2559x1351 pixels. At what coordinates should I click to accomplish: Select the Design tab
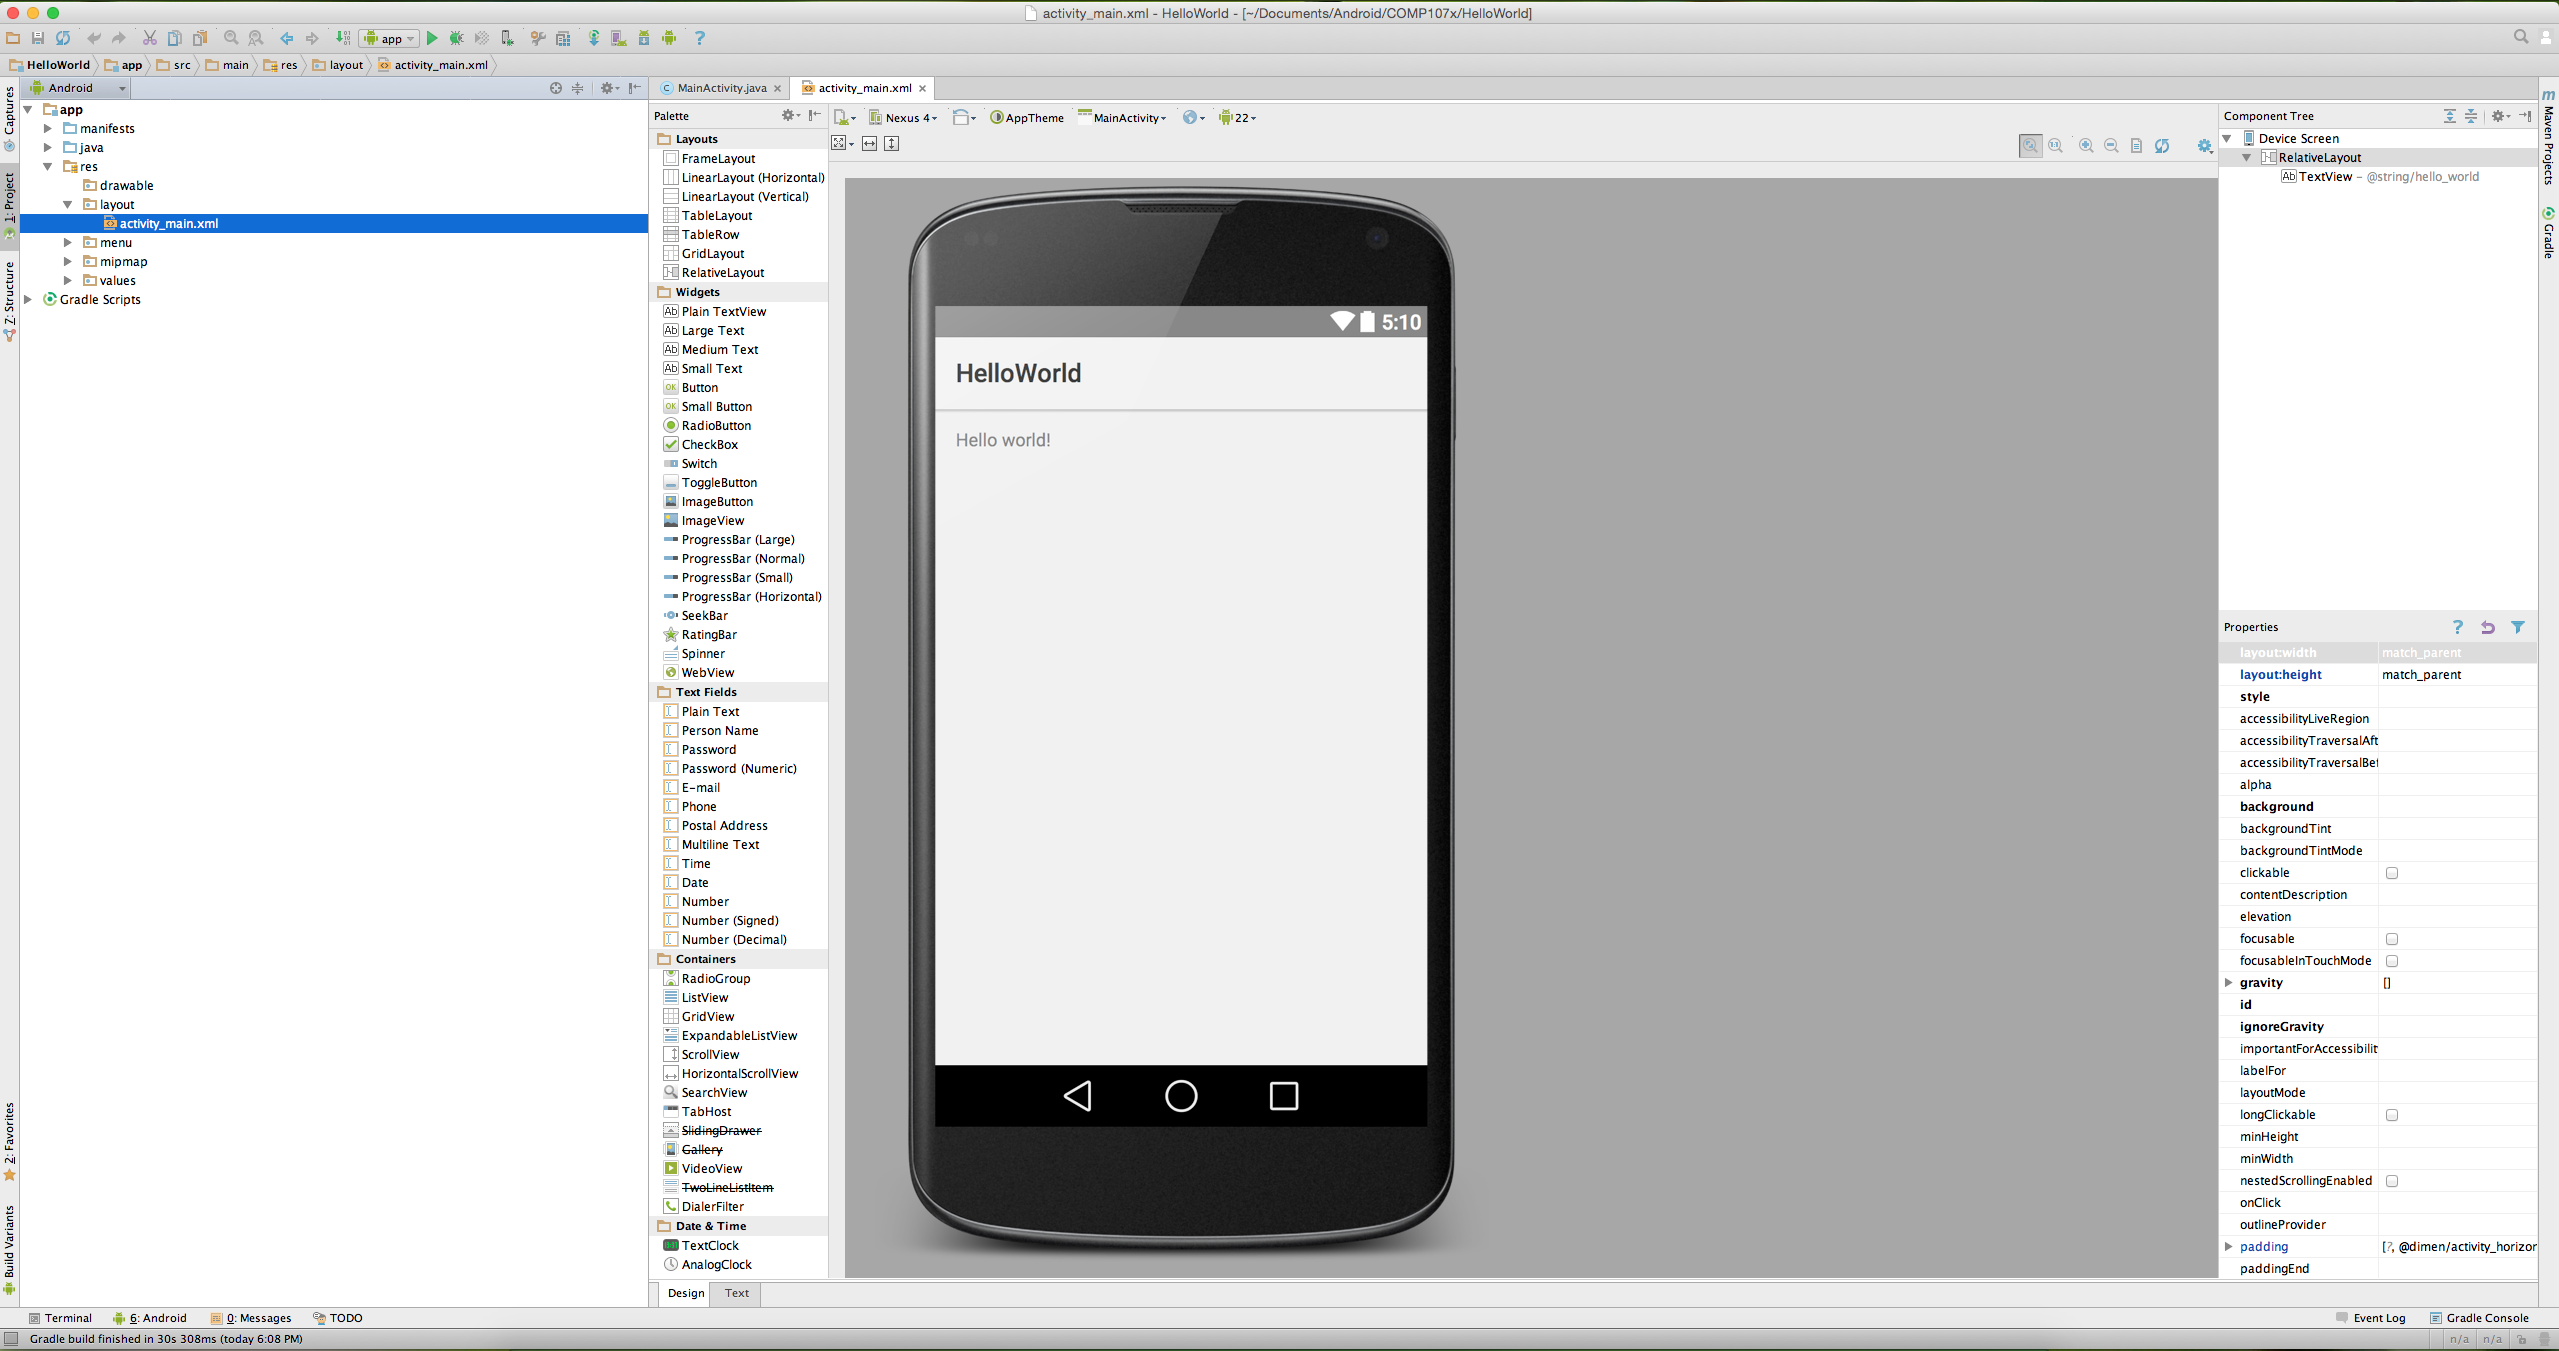tap(686, 1293)
